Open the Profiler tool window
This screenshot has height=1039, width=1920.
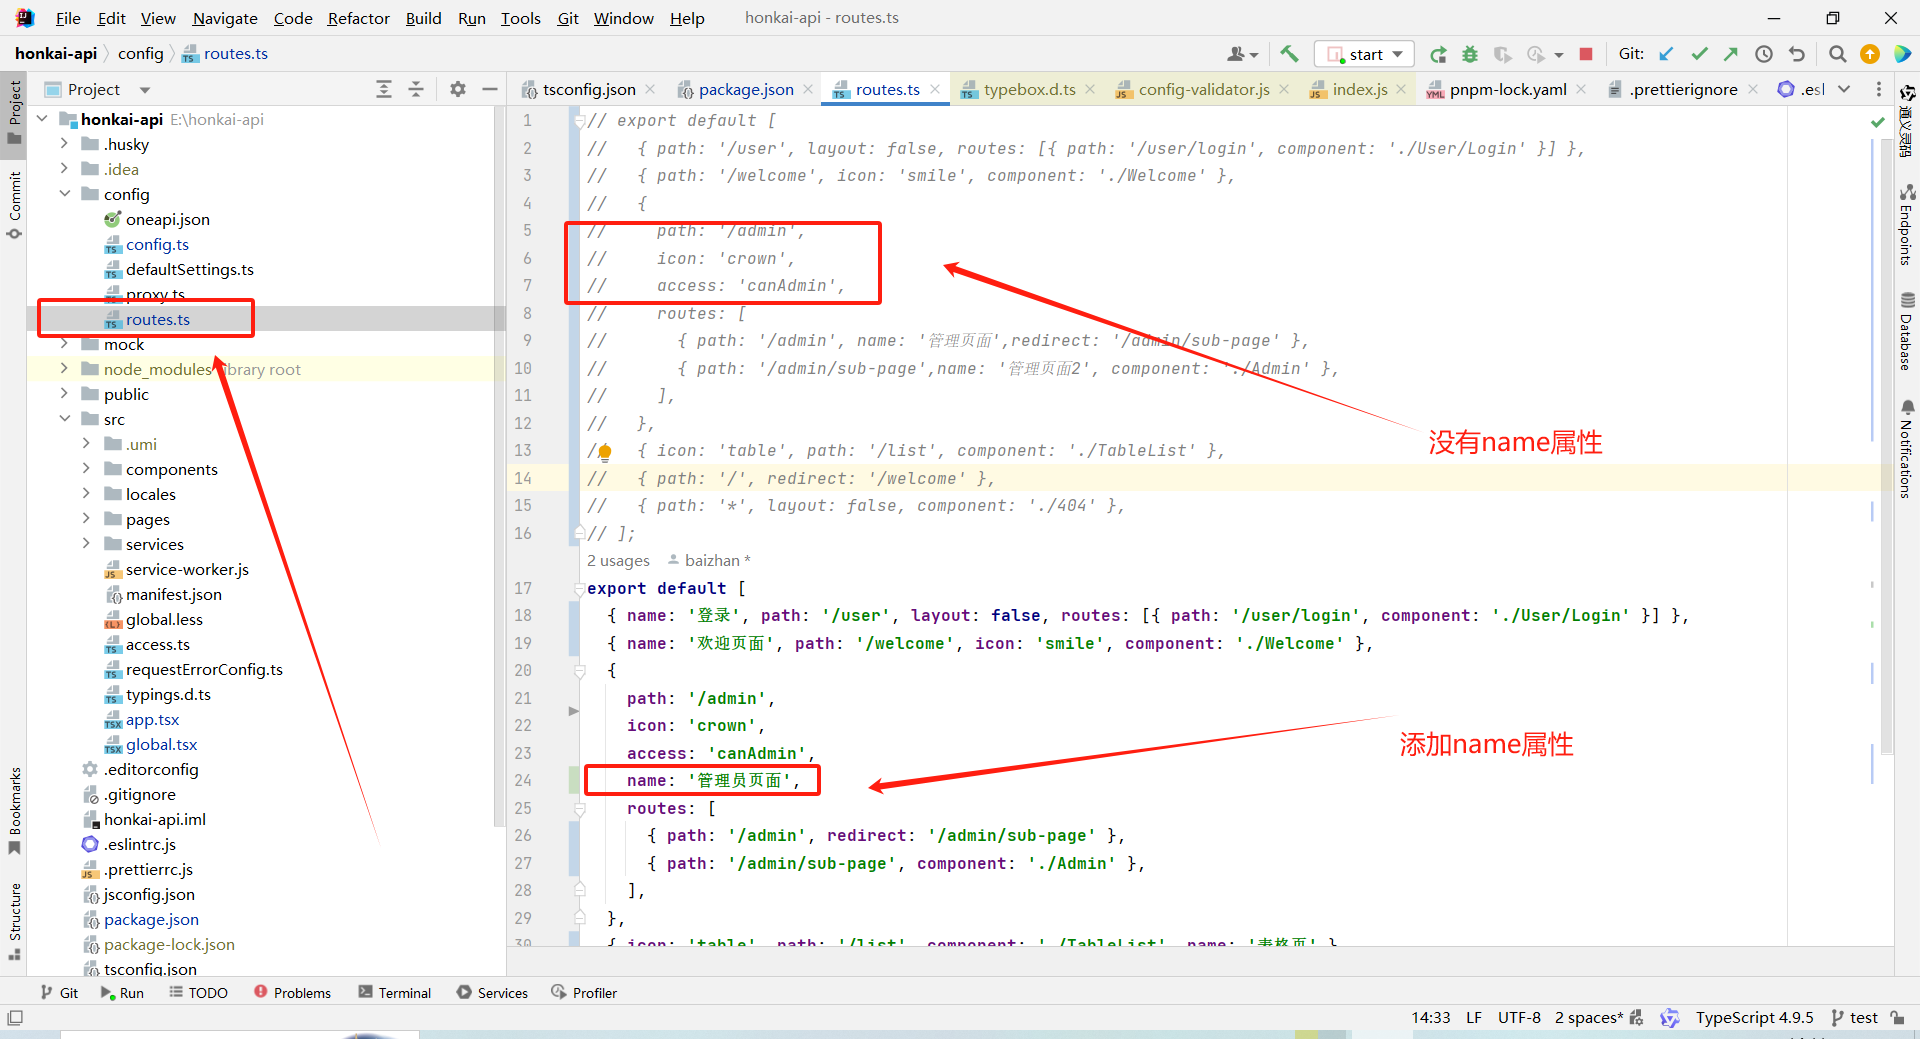pos(584,992)
